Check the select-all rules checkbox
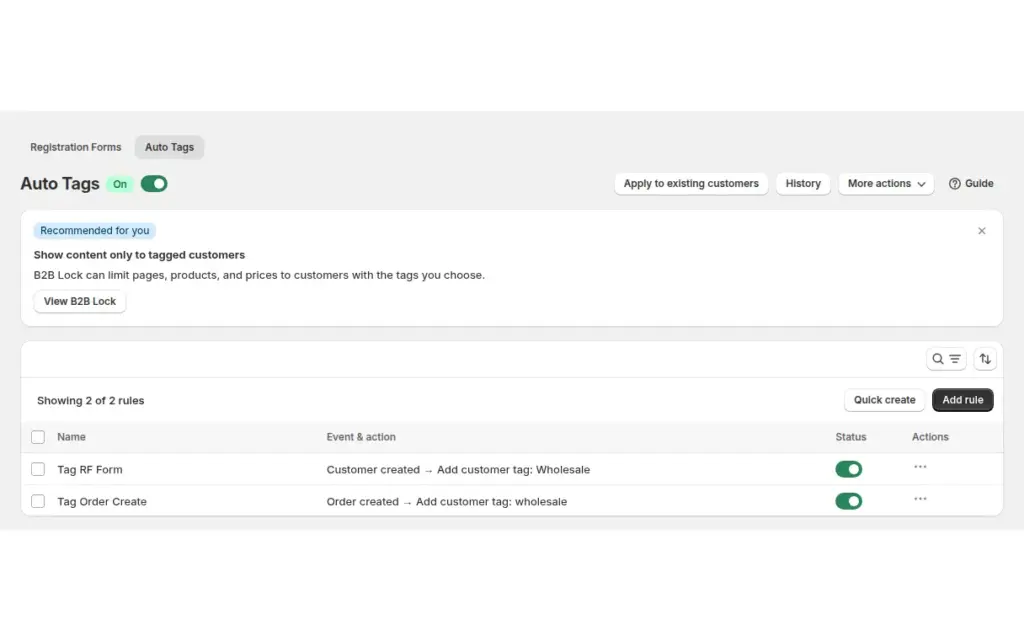 38,437
